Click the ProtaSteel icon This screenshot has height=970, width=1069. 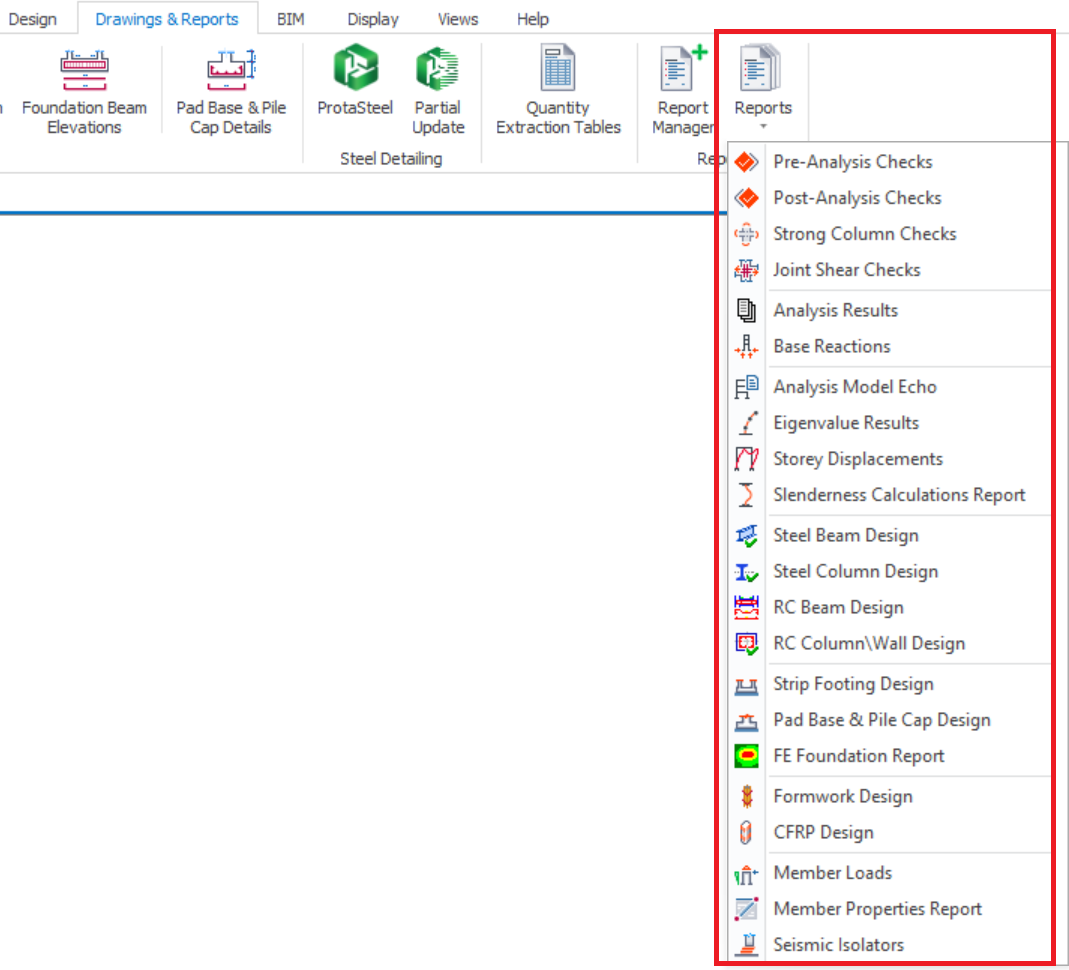coord(355,69)
